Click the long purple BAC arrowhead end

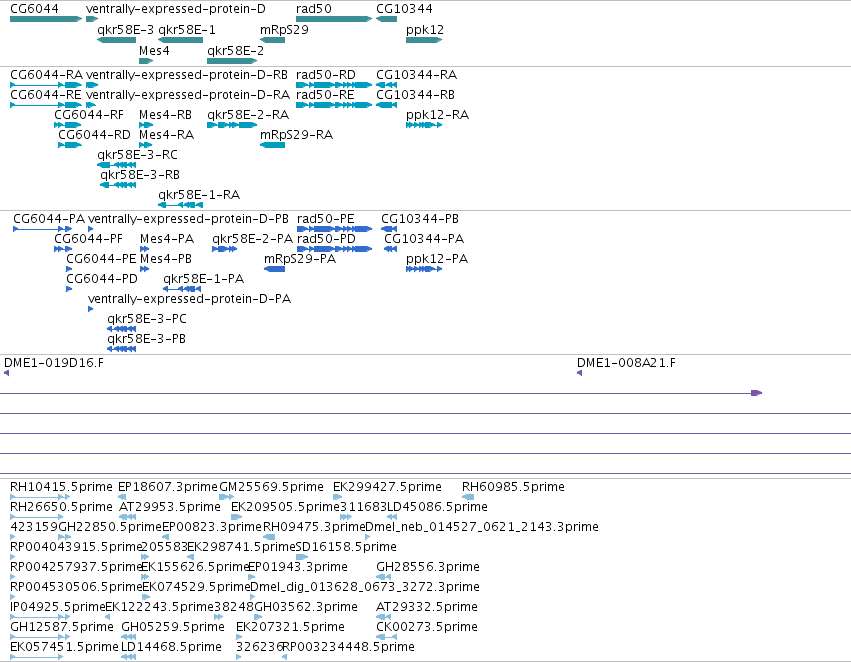pos(757,393)
